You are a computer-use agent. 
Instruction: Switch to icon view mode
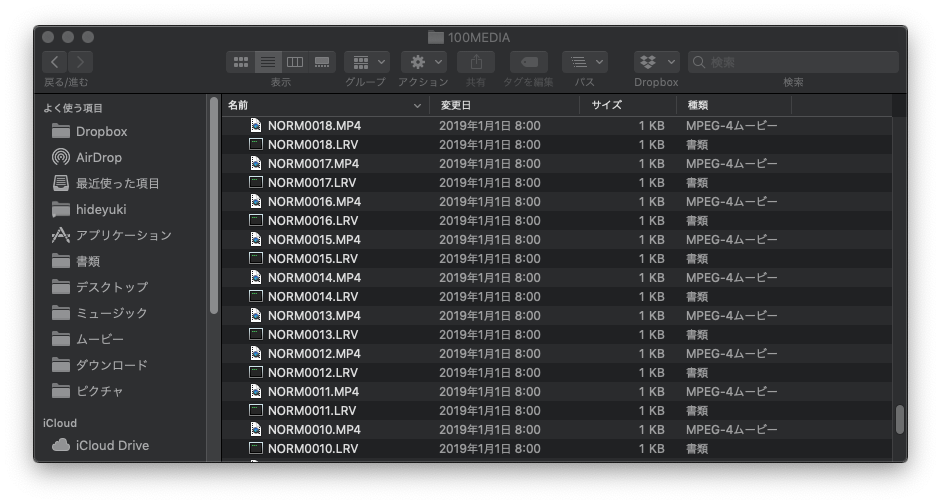point(240,62)
